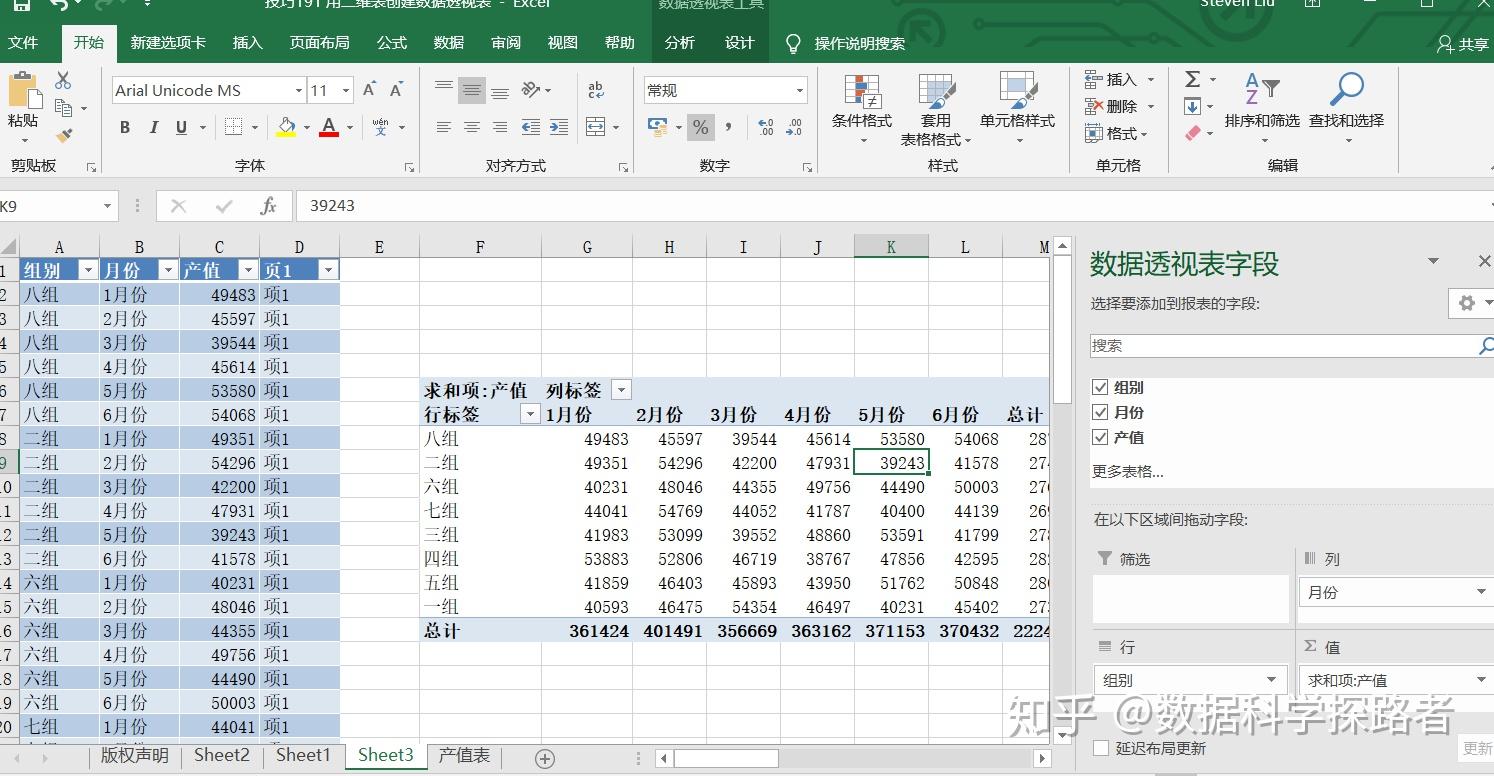Click the center horizontal alignment icon

[472, 127]
